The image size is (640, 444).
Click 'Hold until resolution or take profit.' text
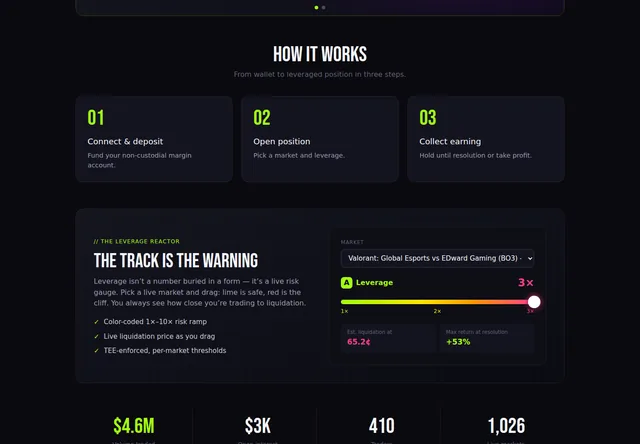click(476, 155)
